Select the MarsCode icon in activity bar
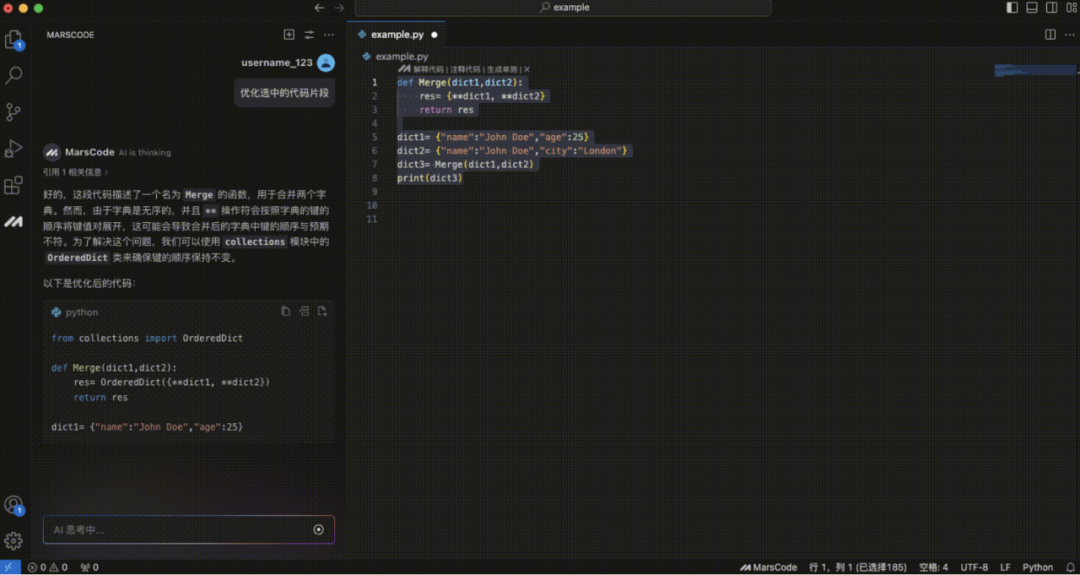 tap(13, 222)
